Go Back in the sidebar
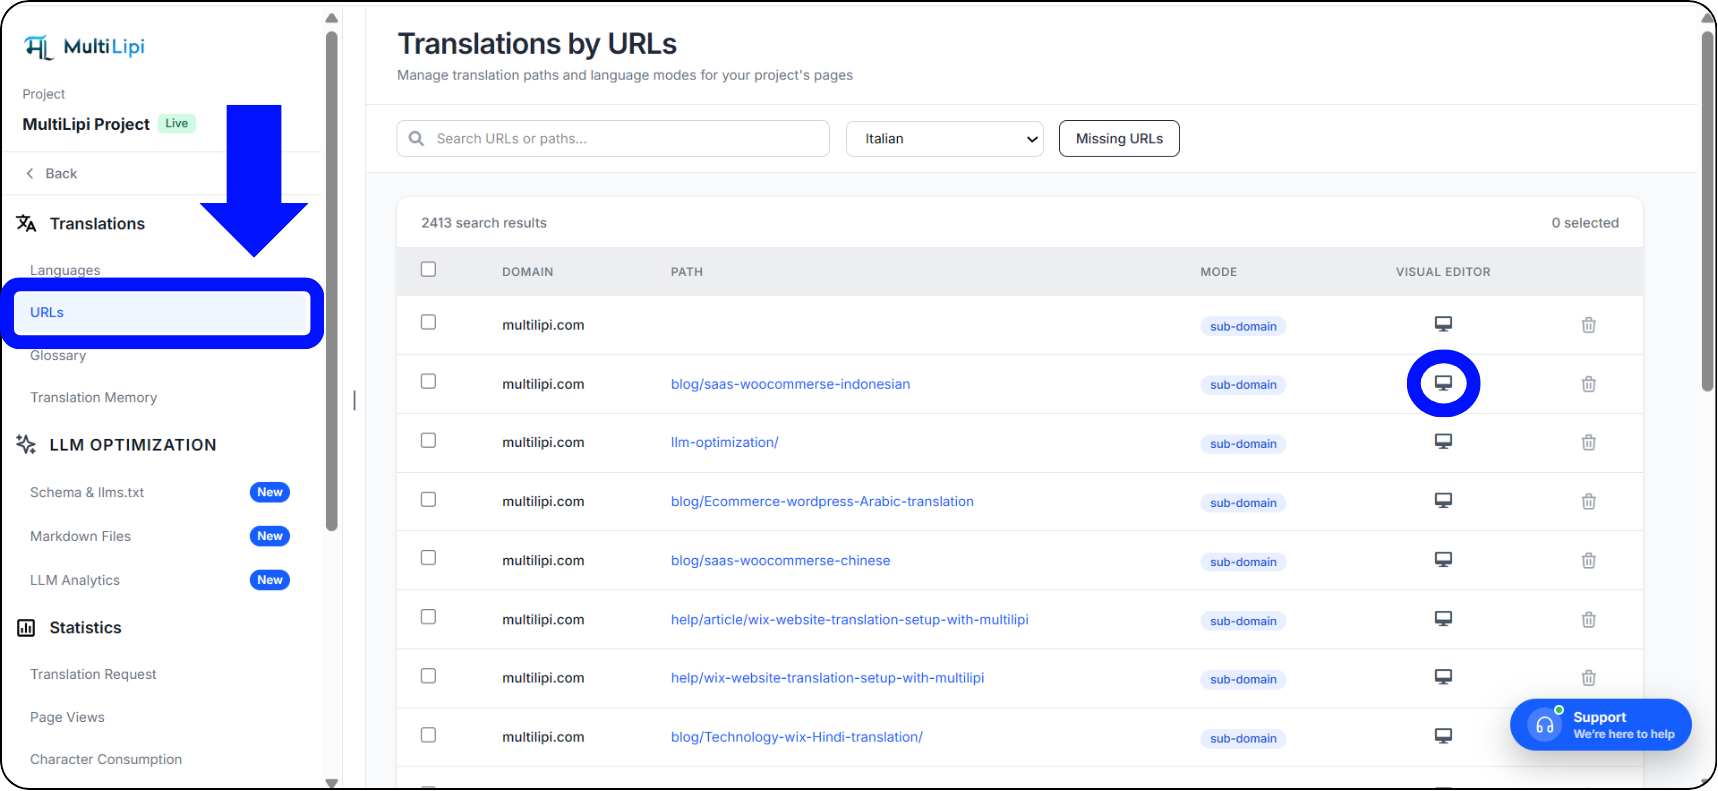Screen dimensions: 1718x791 point(52,174)
